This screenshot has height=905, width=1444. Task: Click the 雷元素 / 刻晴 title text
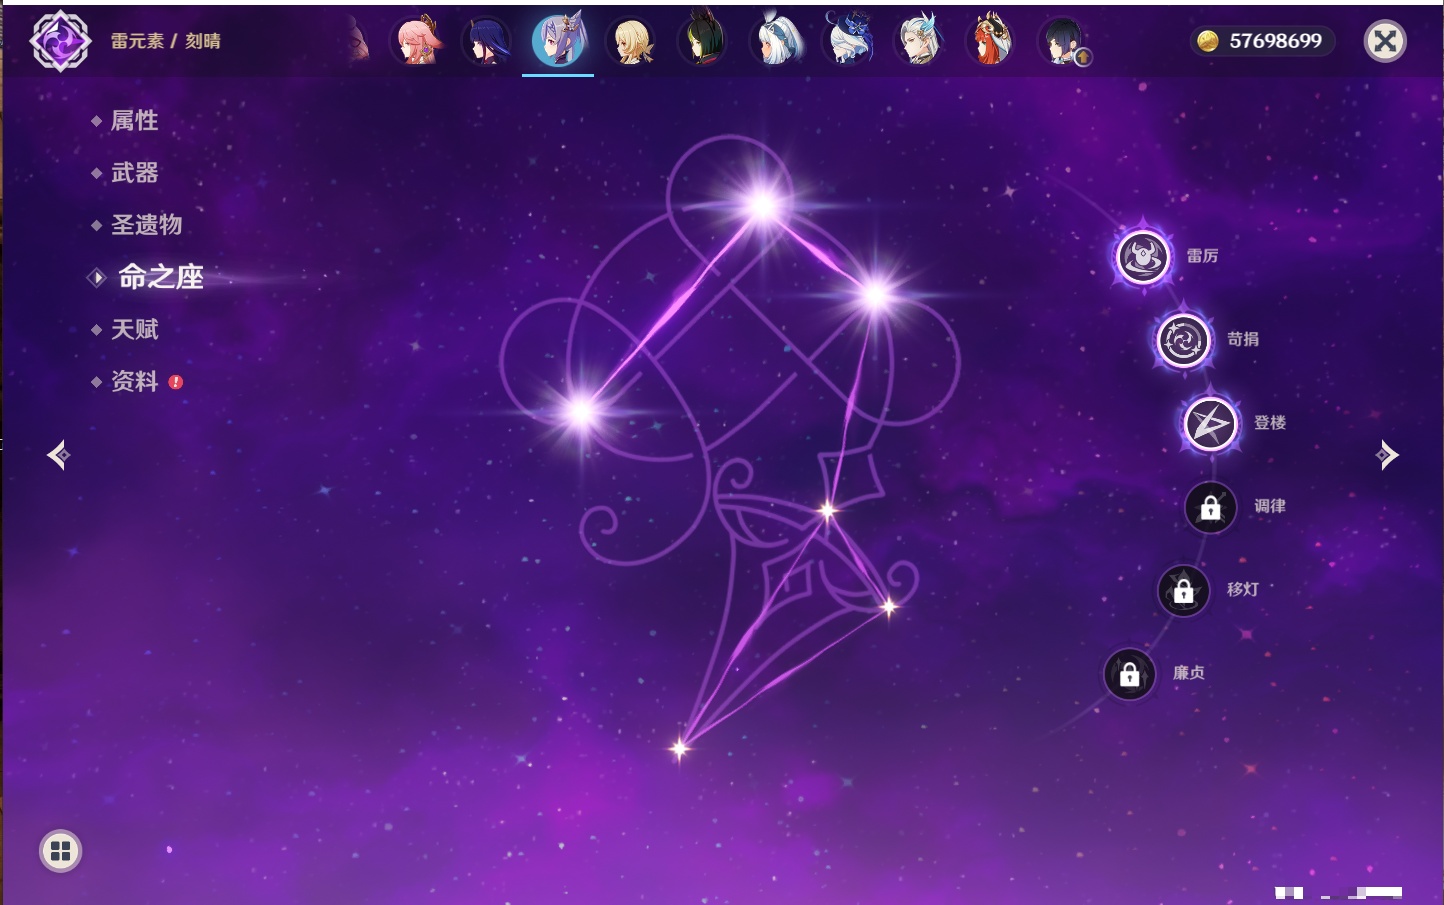(x=165, y=41)
